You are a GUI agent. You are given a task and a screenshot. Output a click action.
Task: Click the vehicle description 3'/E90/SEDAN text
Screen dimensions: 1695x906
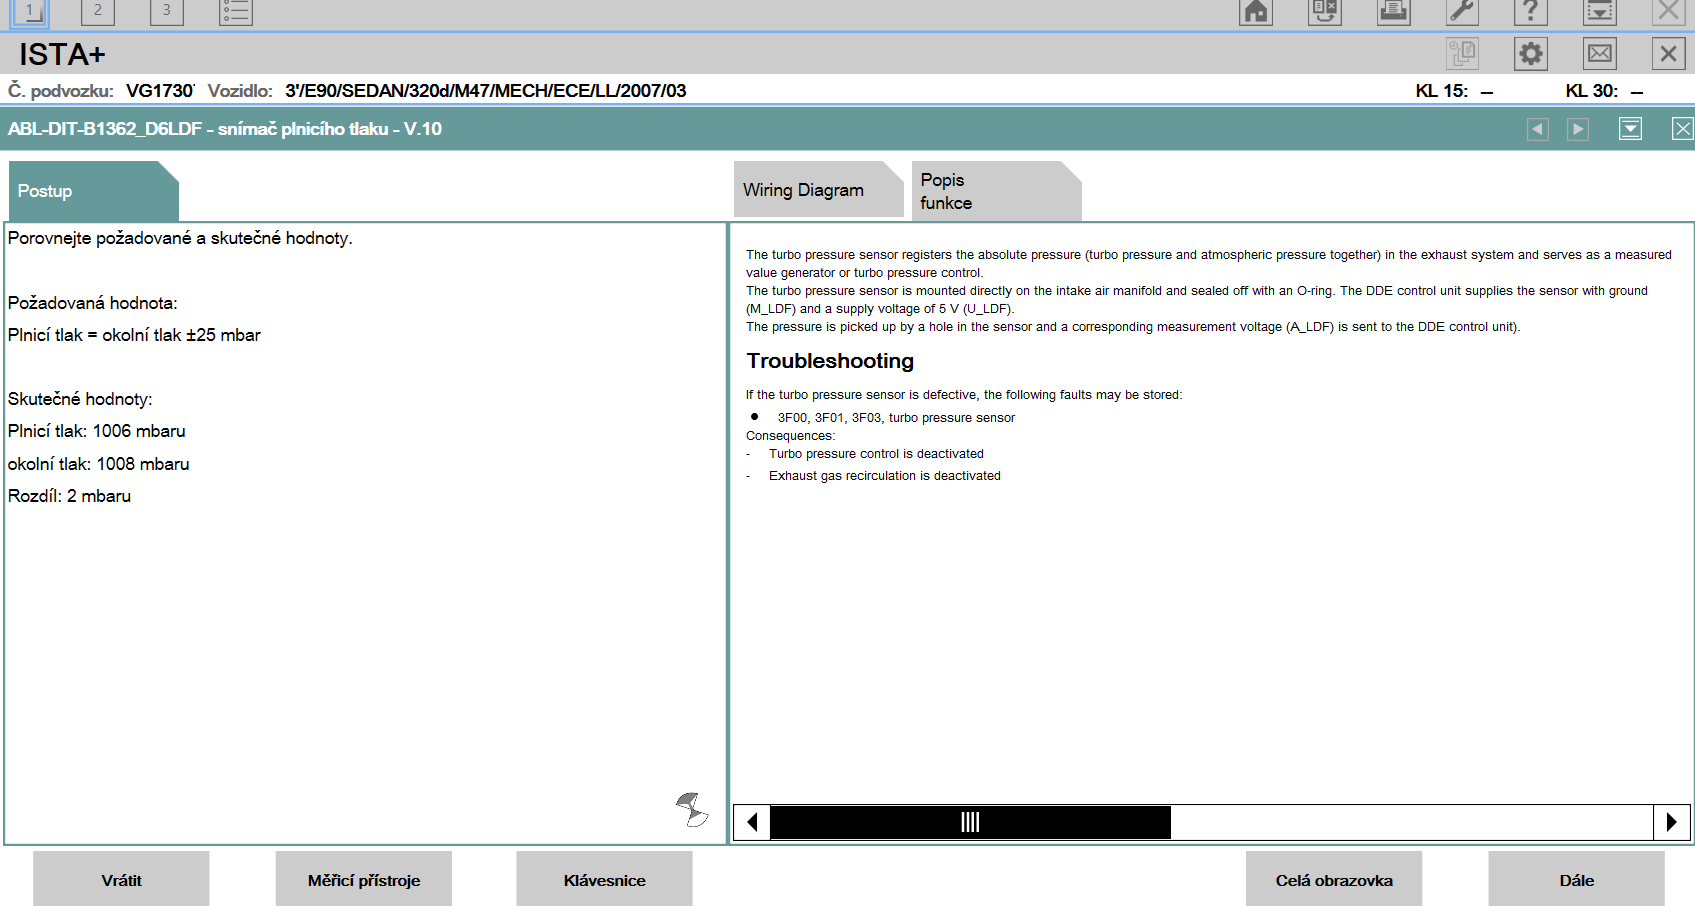[485, 91]
